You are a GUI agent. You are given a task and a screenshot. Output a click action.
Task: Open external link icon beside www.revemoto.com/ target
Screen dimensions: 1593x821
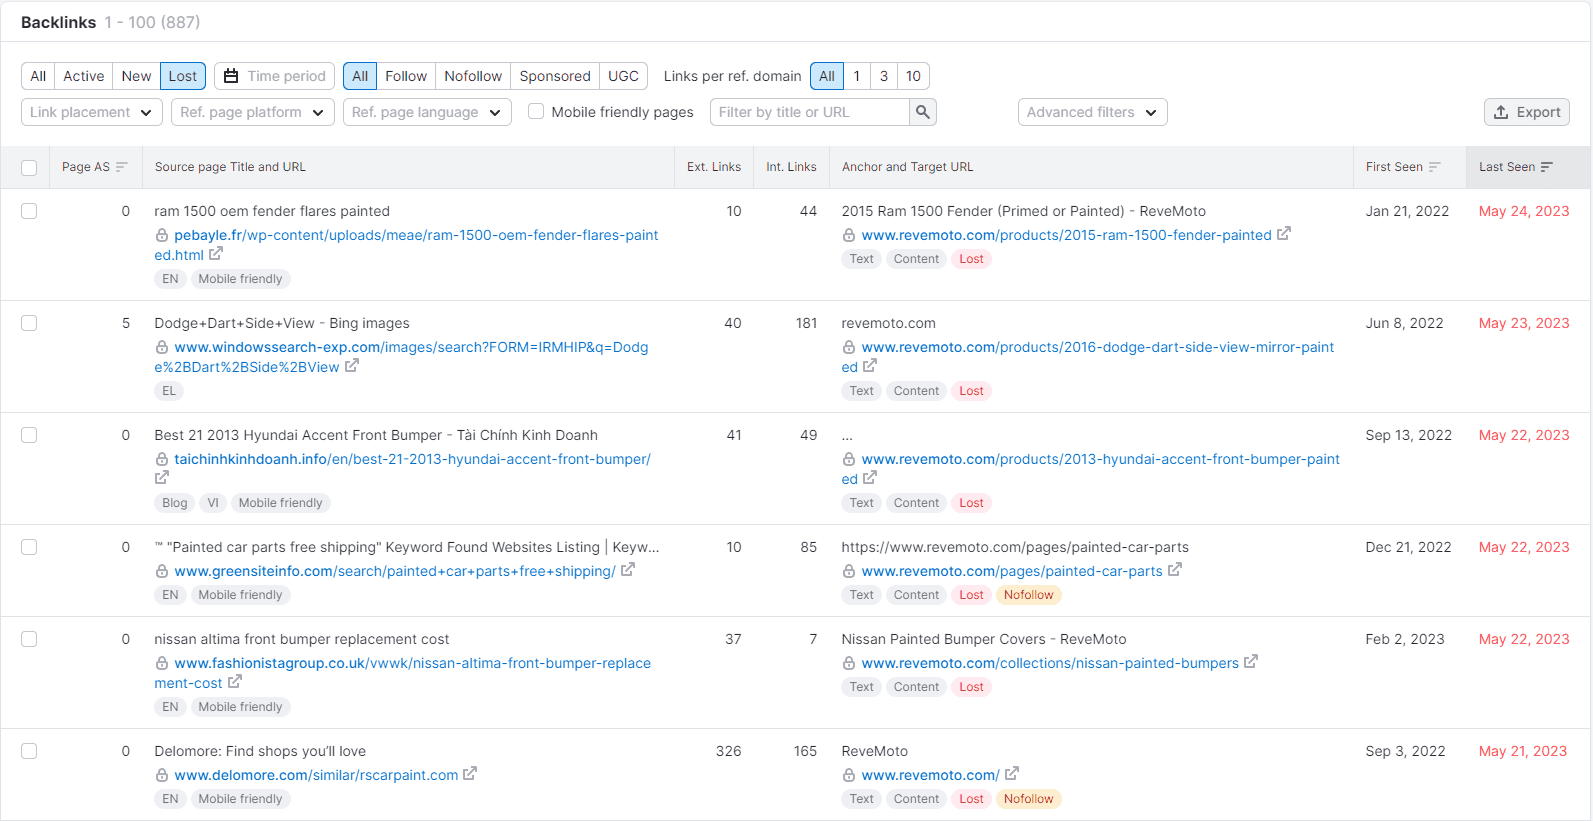[x=1012, y=774]
